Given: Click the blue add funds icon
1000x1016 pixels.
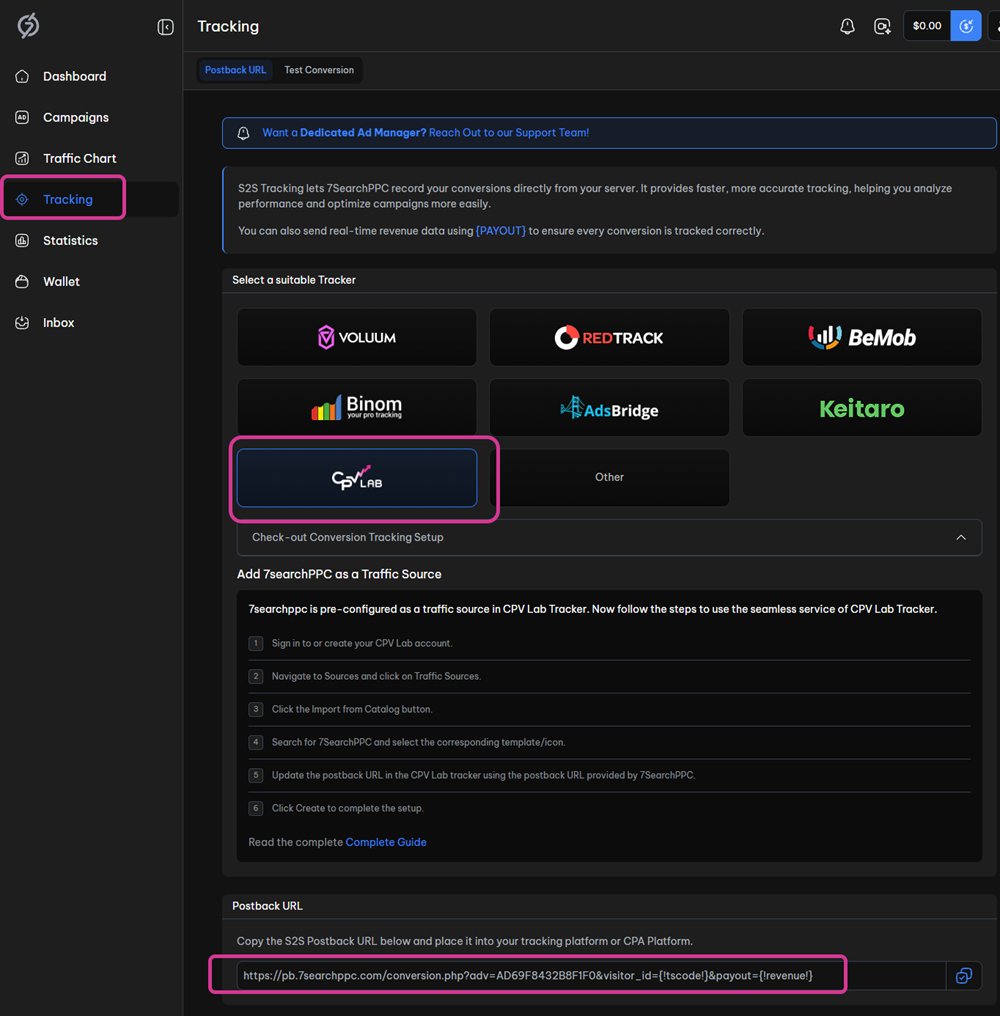Looking at the screenshot, I should point(966,26).
